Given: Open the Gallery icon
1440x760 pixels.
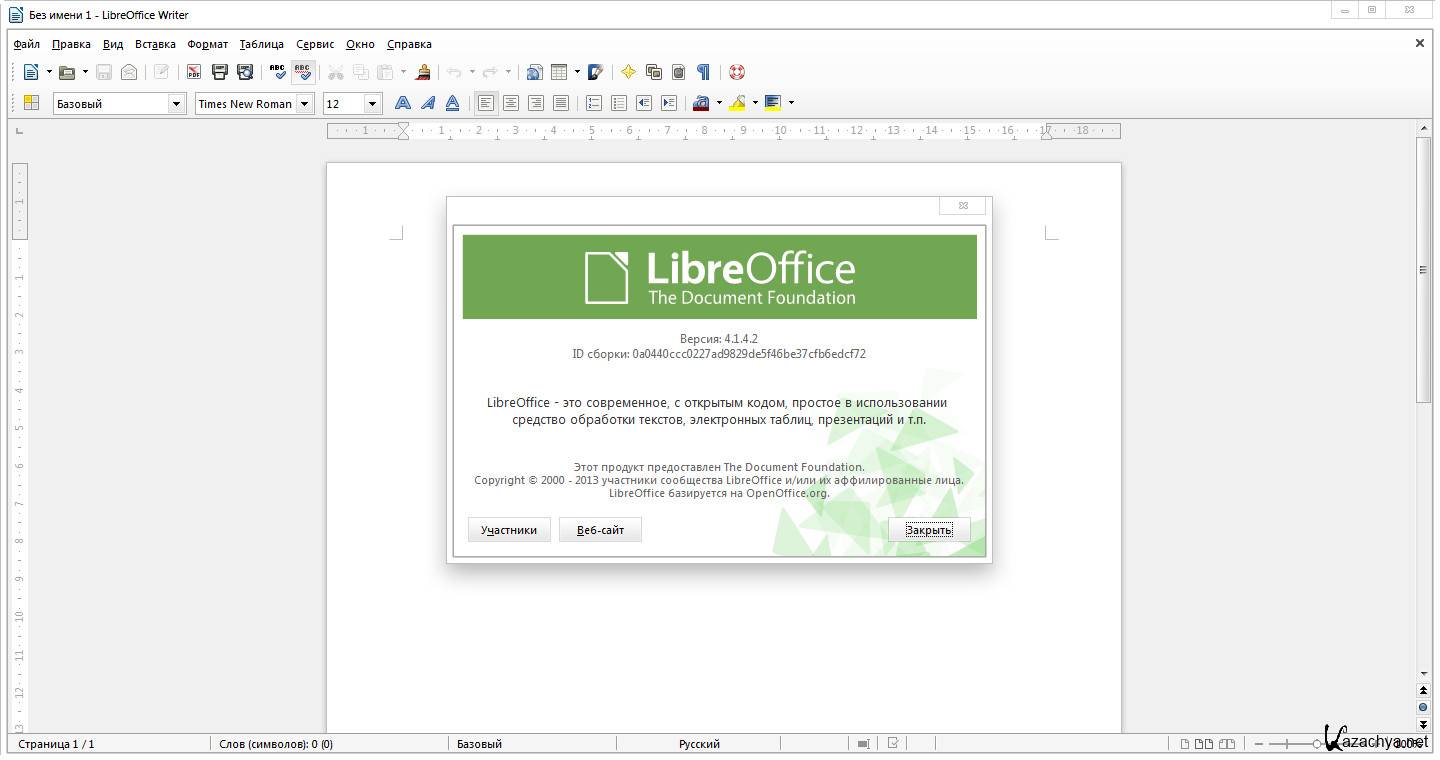Looking at the screenshot, I should click(x=654, y=72).
